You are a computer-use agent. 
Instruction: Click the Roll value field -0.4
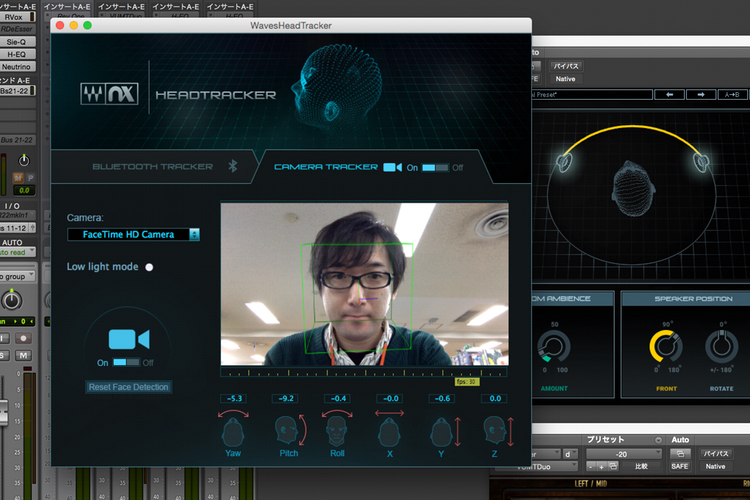pyautogui.click(x=338, y=398)
